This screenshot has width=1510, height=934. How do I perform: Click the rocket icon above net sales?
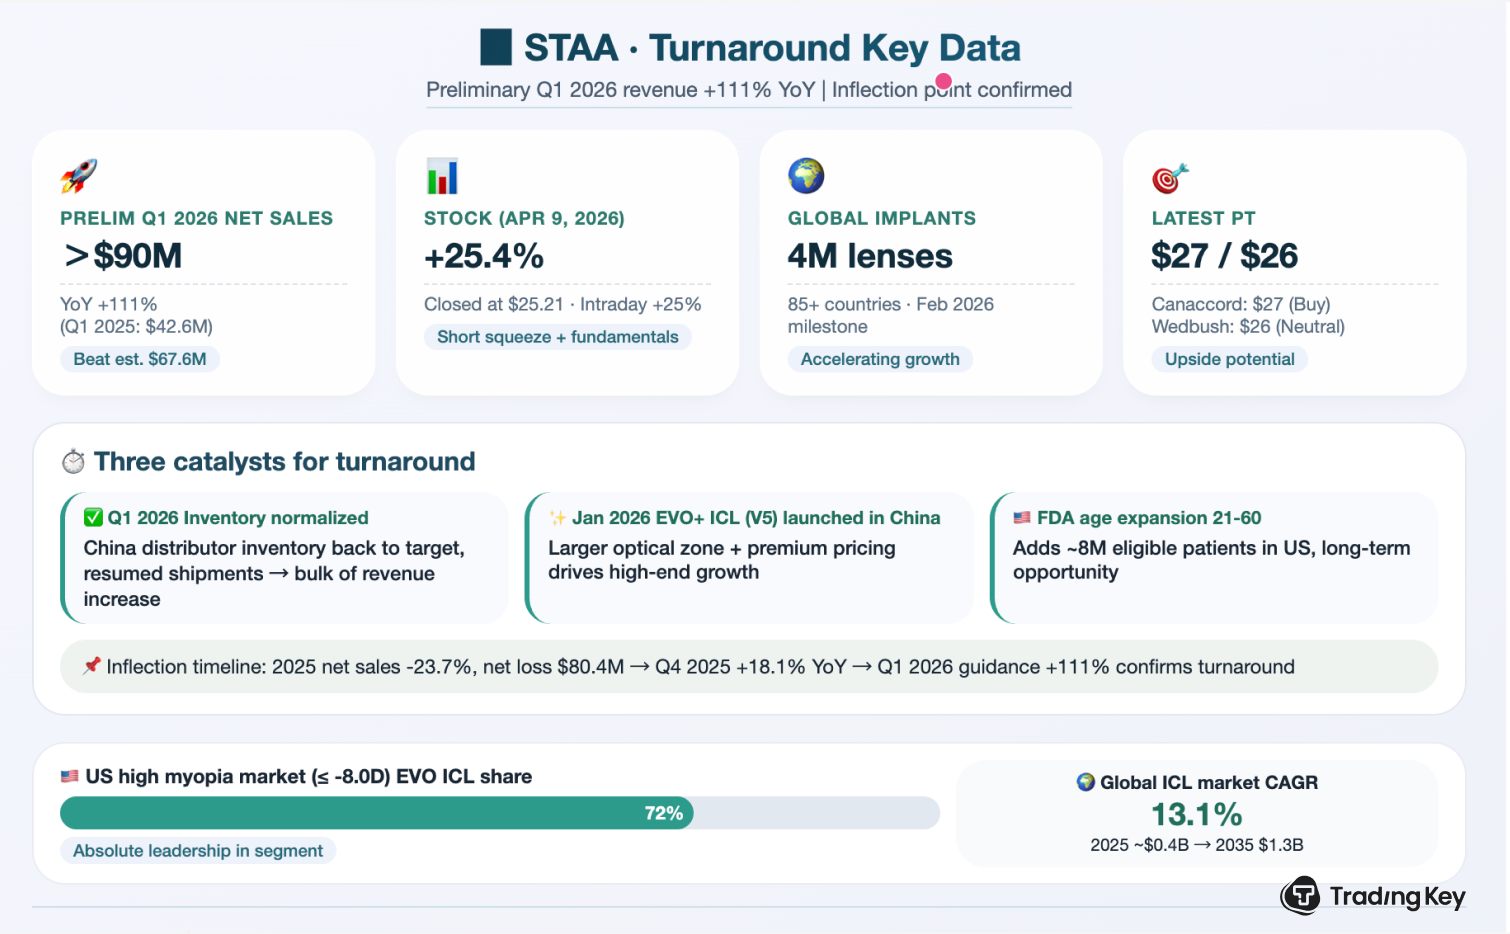[x=78, y=176]
